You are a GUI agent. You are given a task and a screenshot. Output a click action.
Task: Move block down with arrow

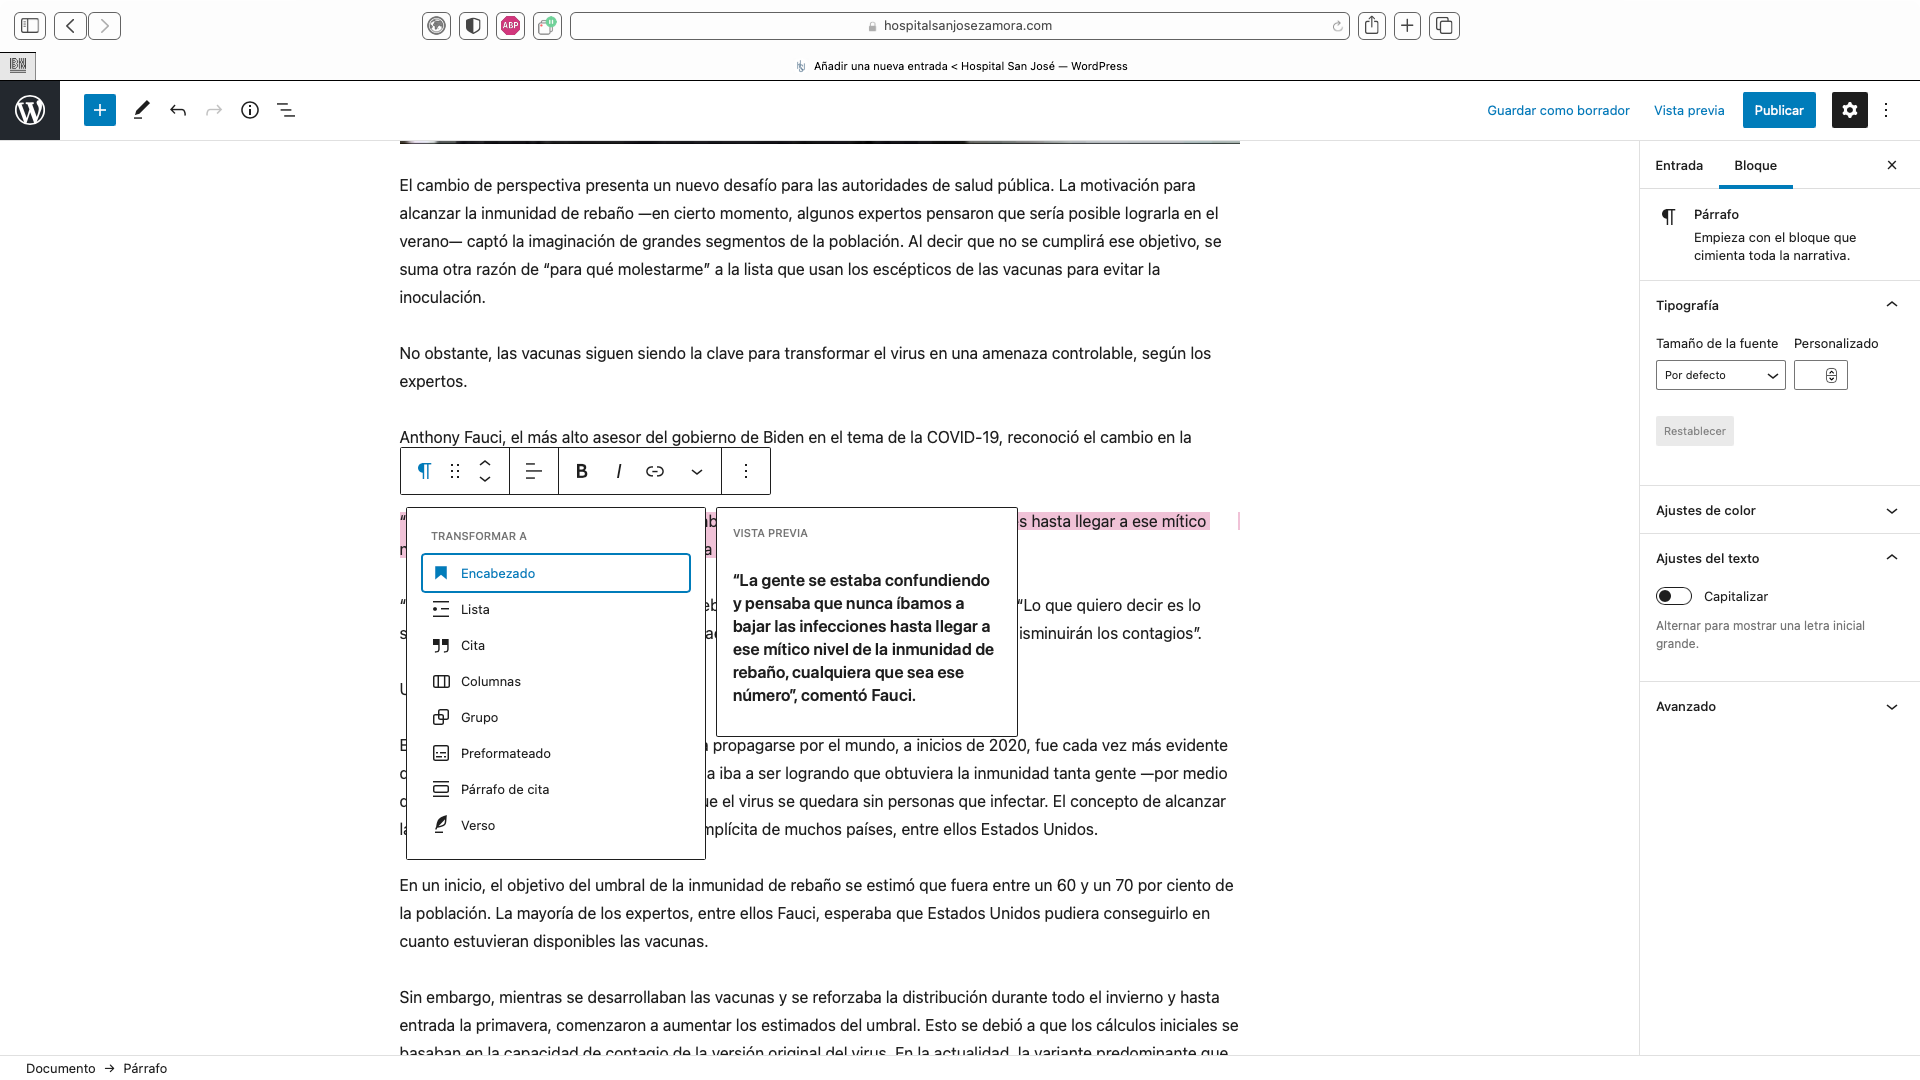click(485, 480)
